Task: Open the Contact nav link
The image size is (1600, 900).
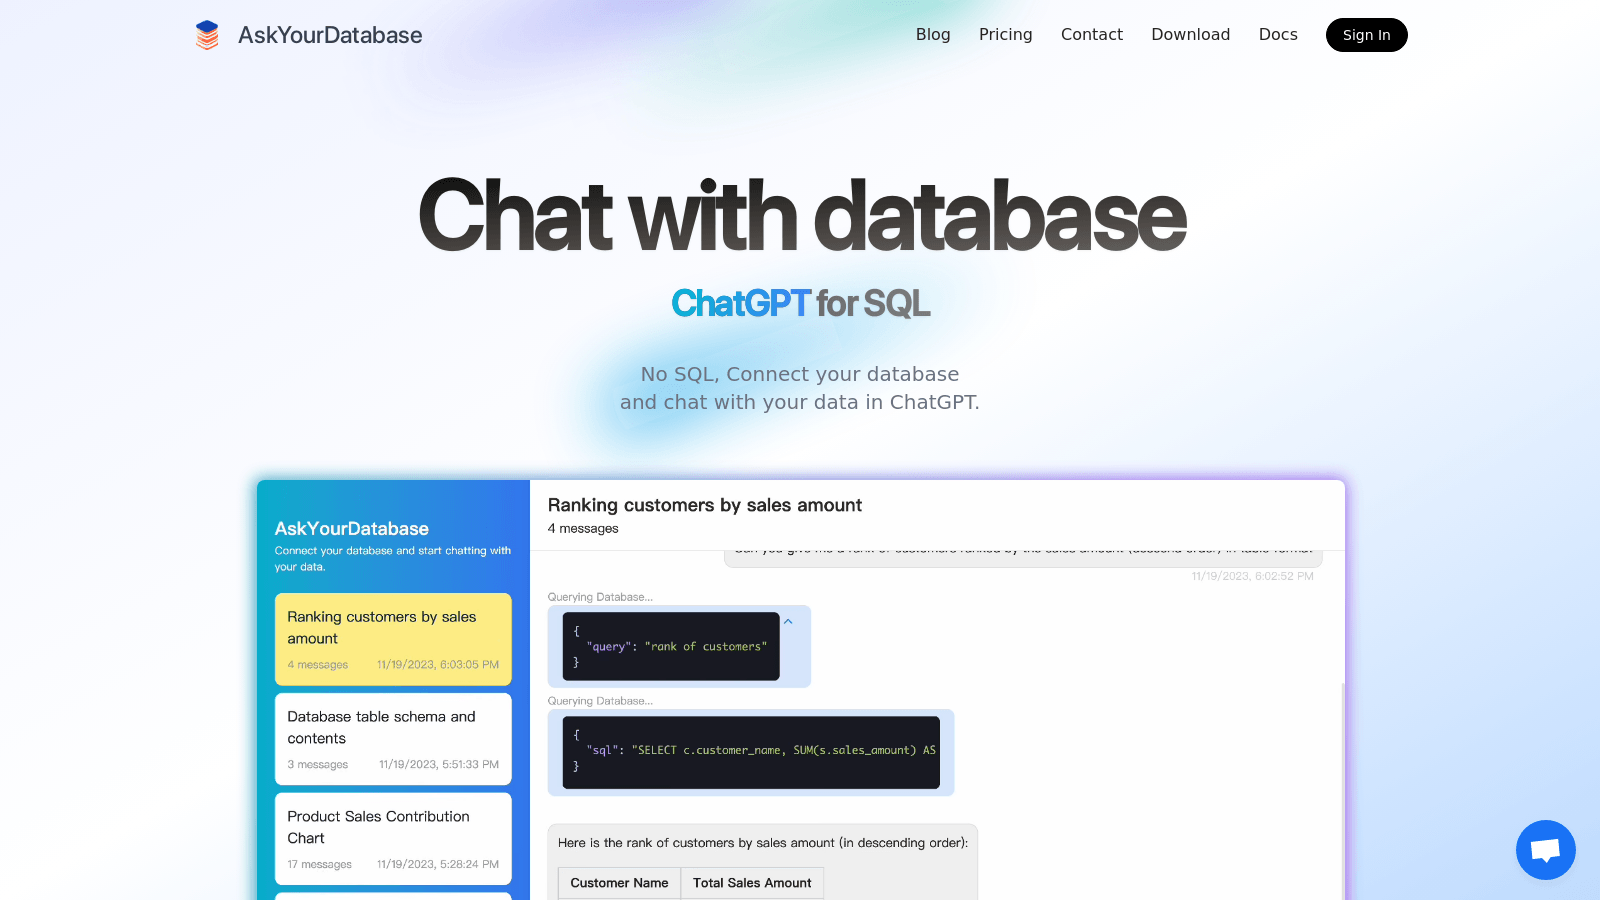Action: [x=1092, y=34]
